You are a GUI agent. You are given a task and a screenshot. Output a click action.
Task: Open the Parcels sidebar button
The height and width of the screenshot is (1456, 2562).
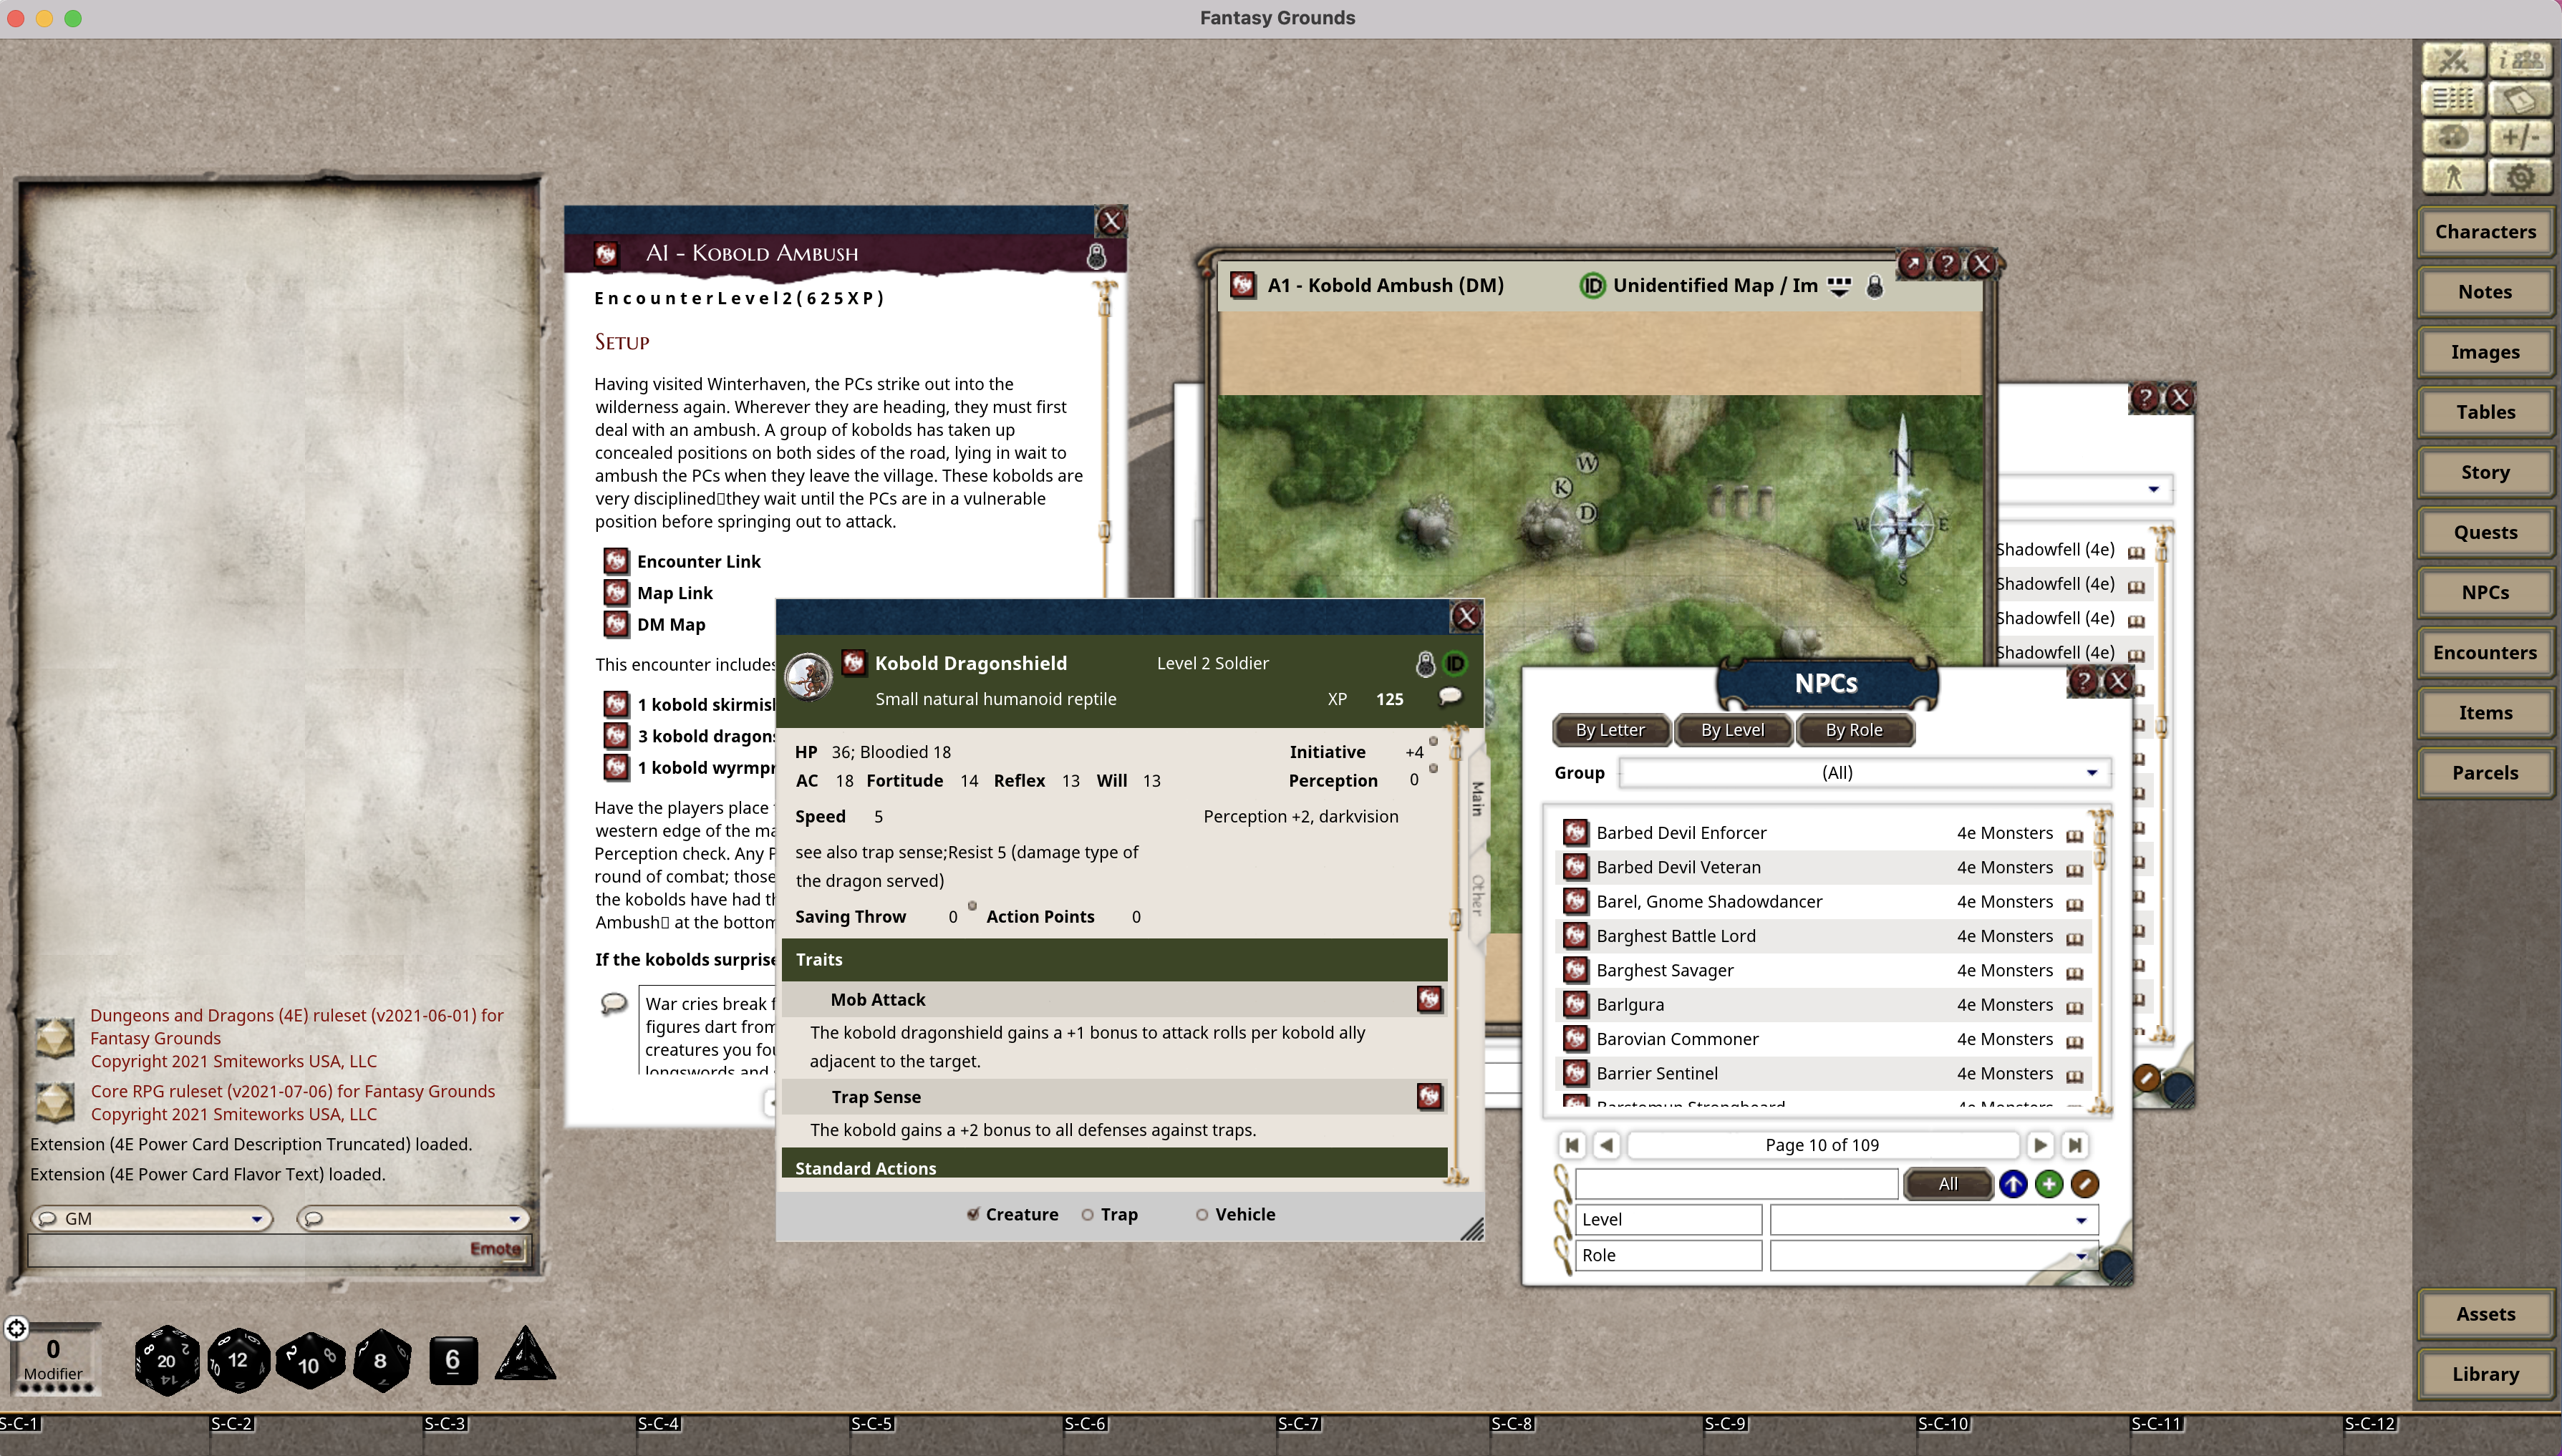tap(2485, 773)
